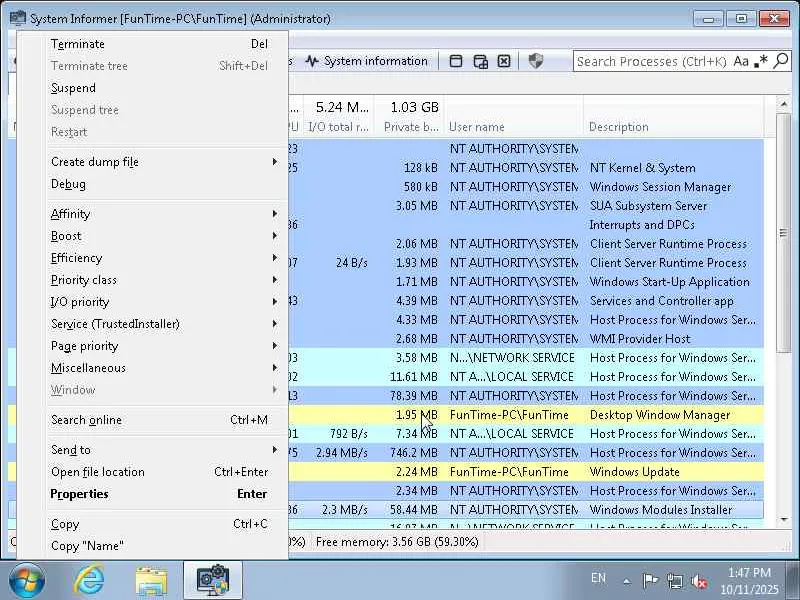This screenshot has width=800, height=600.
Task: Toggle case-sensitive search (Aa)
Action: click(x=740, y=61)
